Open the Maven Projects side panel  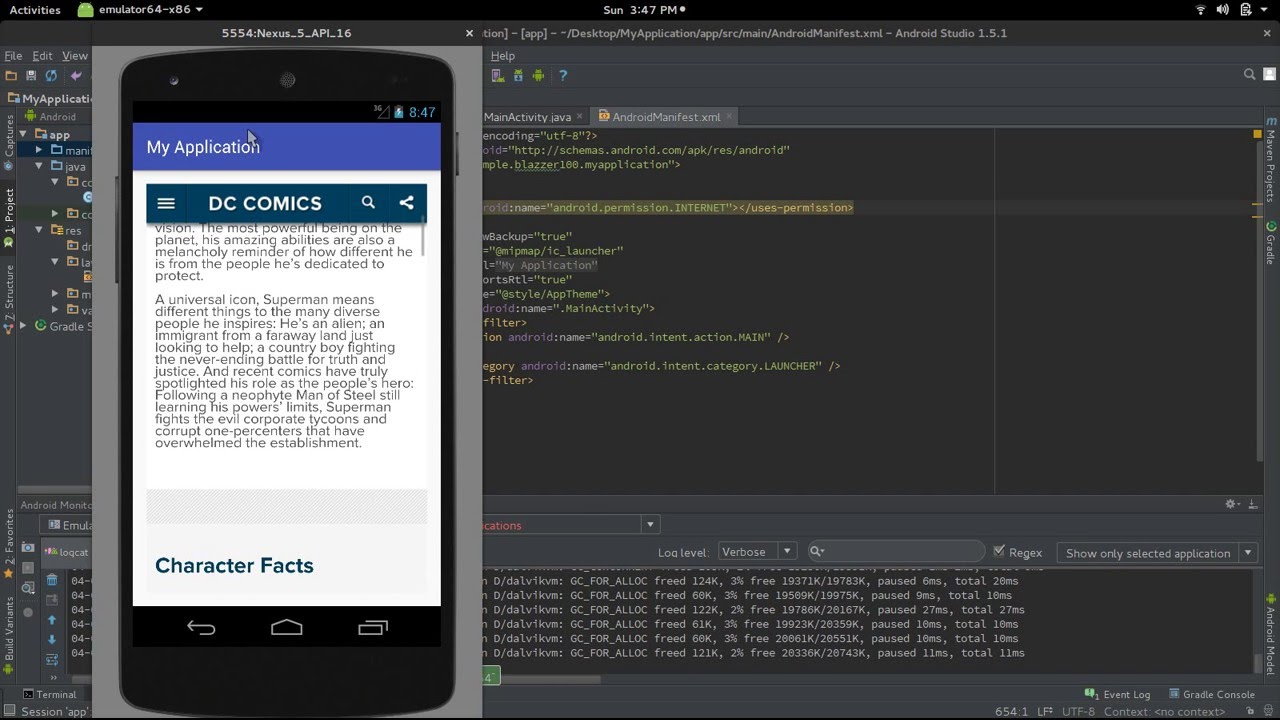pos(1271,159)
